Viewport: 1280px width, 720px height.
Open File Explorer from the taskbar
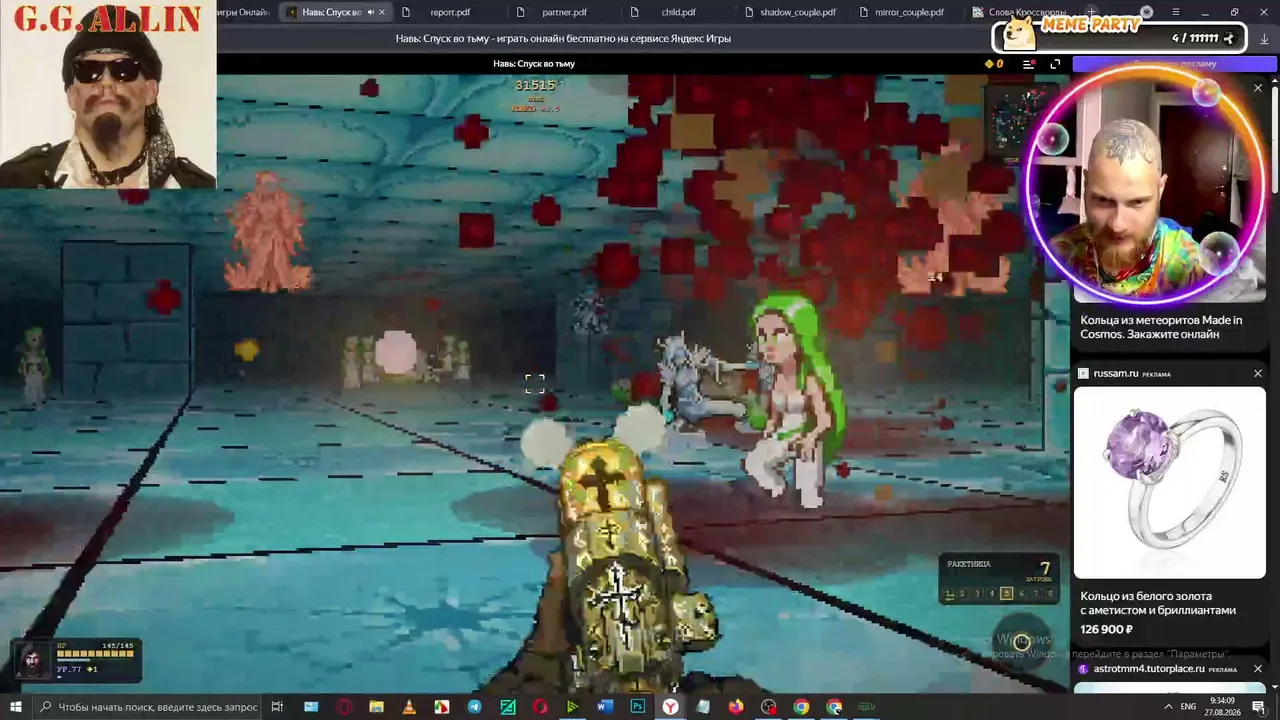376,707
